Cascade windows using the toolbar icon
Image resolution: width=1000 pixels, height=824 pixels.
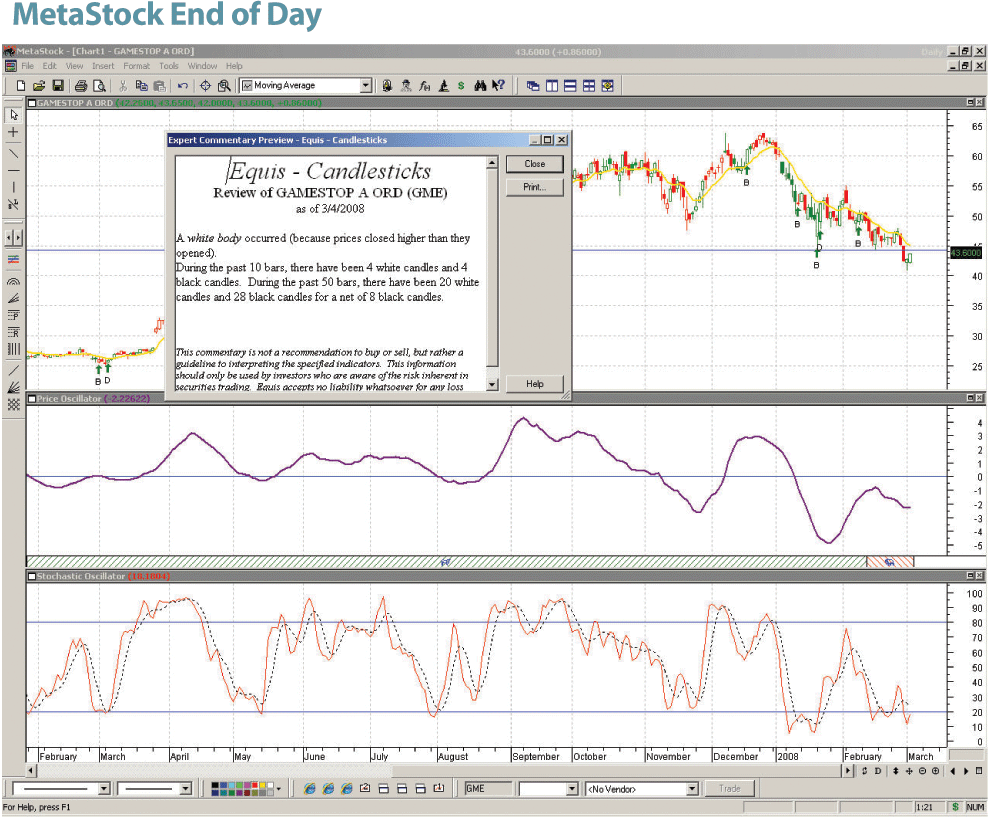click(533, 85)
